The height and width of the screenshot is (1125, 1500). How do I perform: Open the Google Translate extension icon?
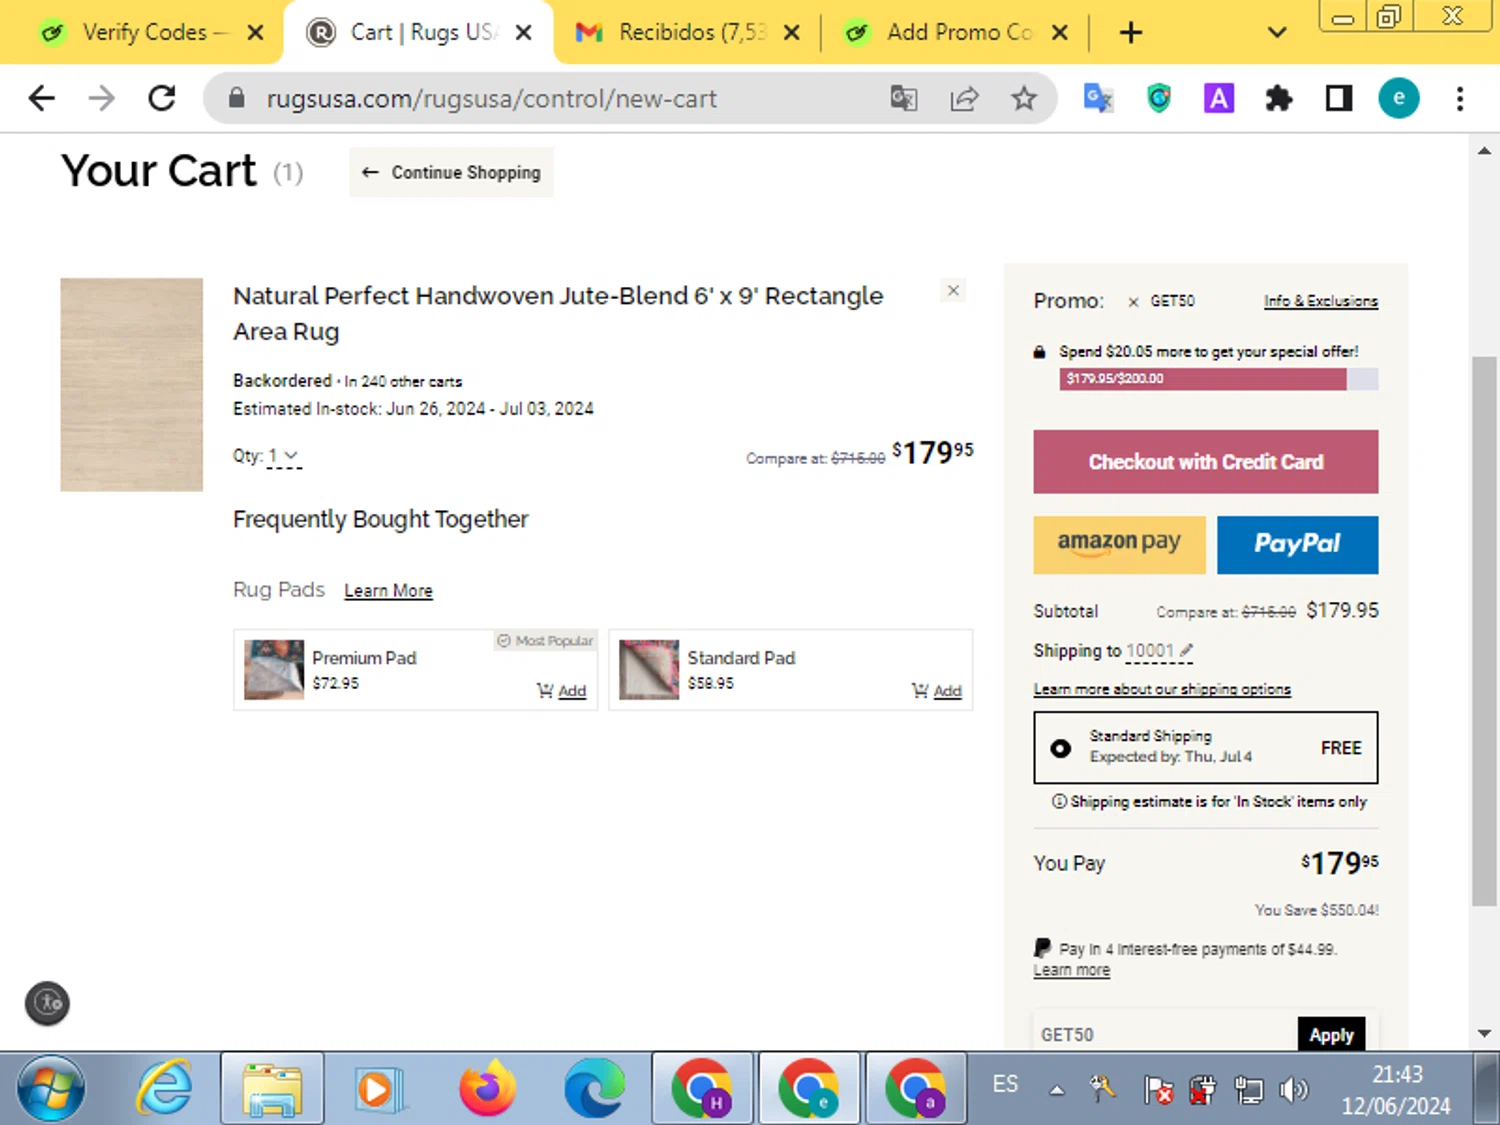click(1098, 98)
